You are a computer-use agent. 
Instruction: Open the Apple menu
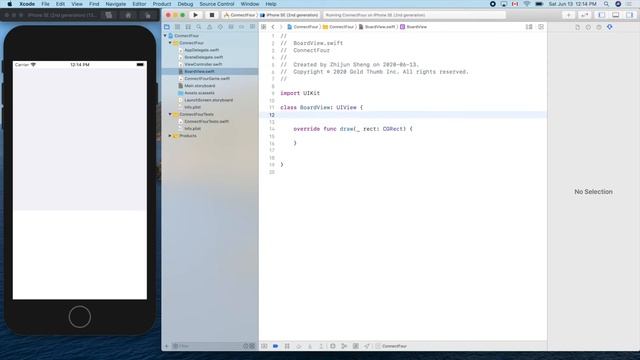(9, 4)
